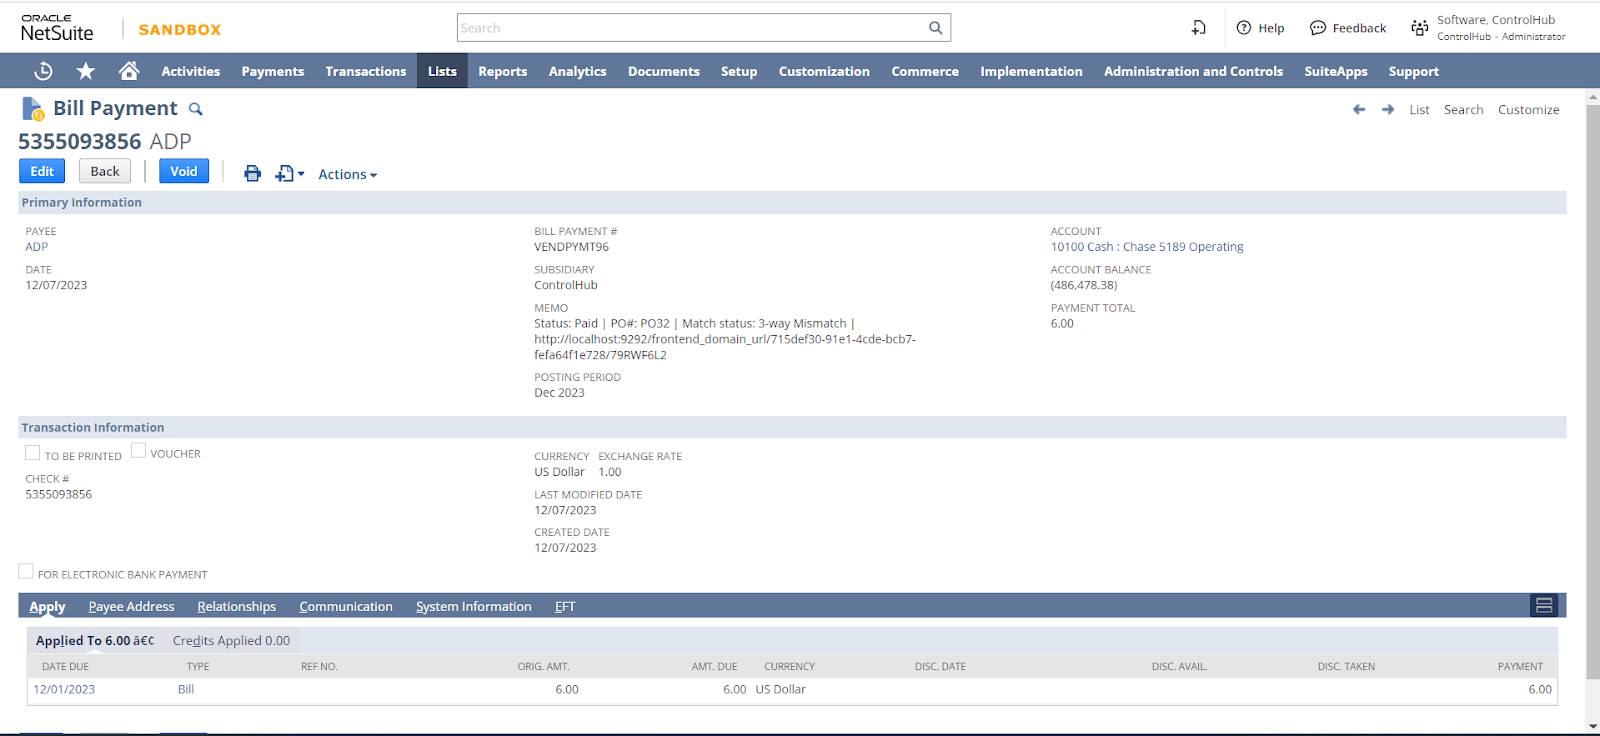Screen dimensions: 1600x736
Task: Switch to the System Information subtab
Action: (473, 606)
